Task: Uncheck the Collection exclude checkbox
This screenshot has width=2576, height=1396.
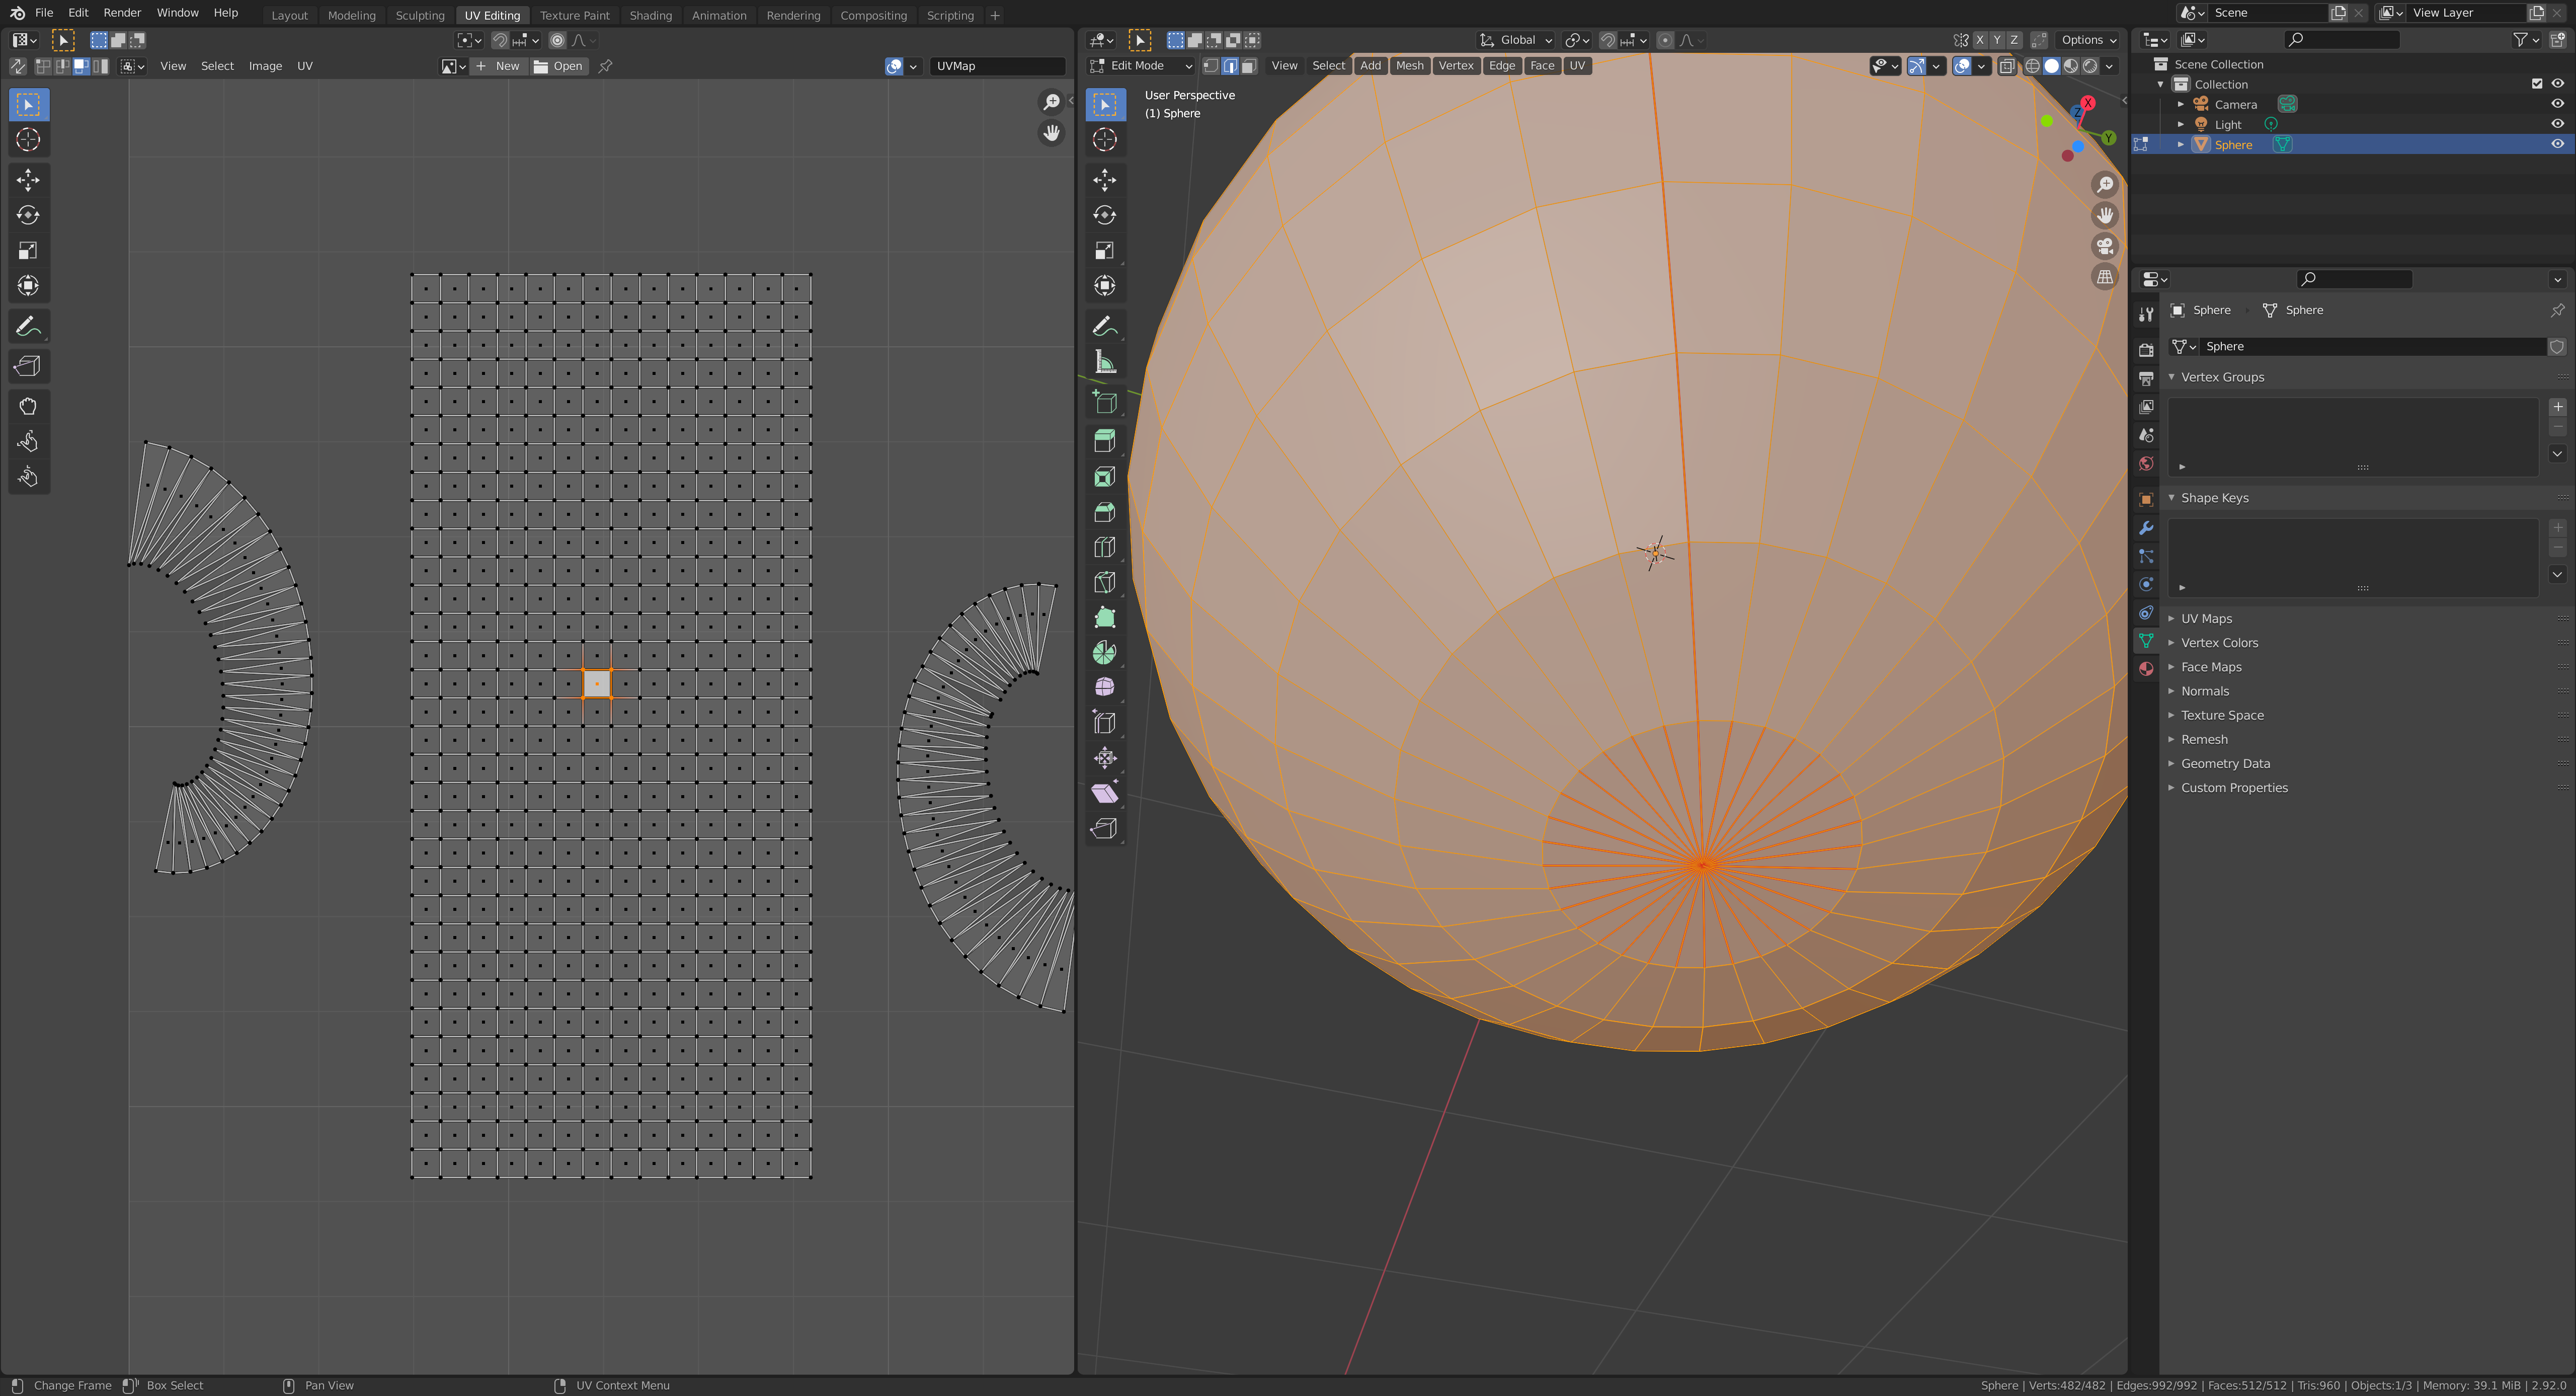Action: pyautogui.click(x=2537, y=84)
